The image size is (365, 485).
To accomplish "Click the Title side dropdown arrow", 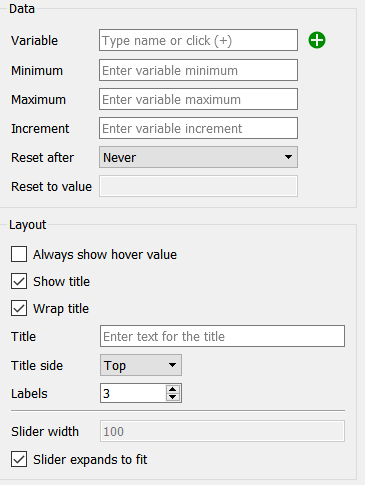I will [172, 365].
